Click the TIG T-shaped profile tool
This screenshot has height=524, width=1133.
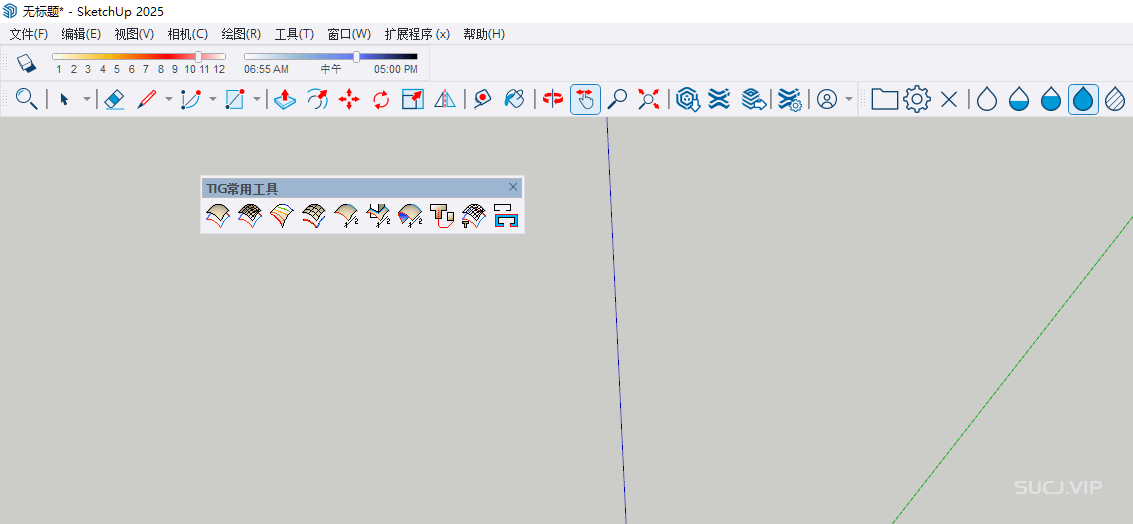(441, 216)
